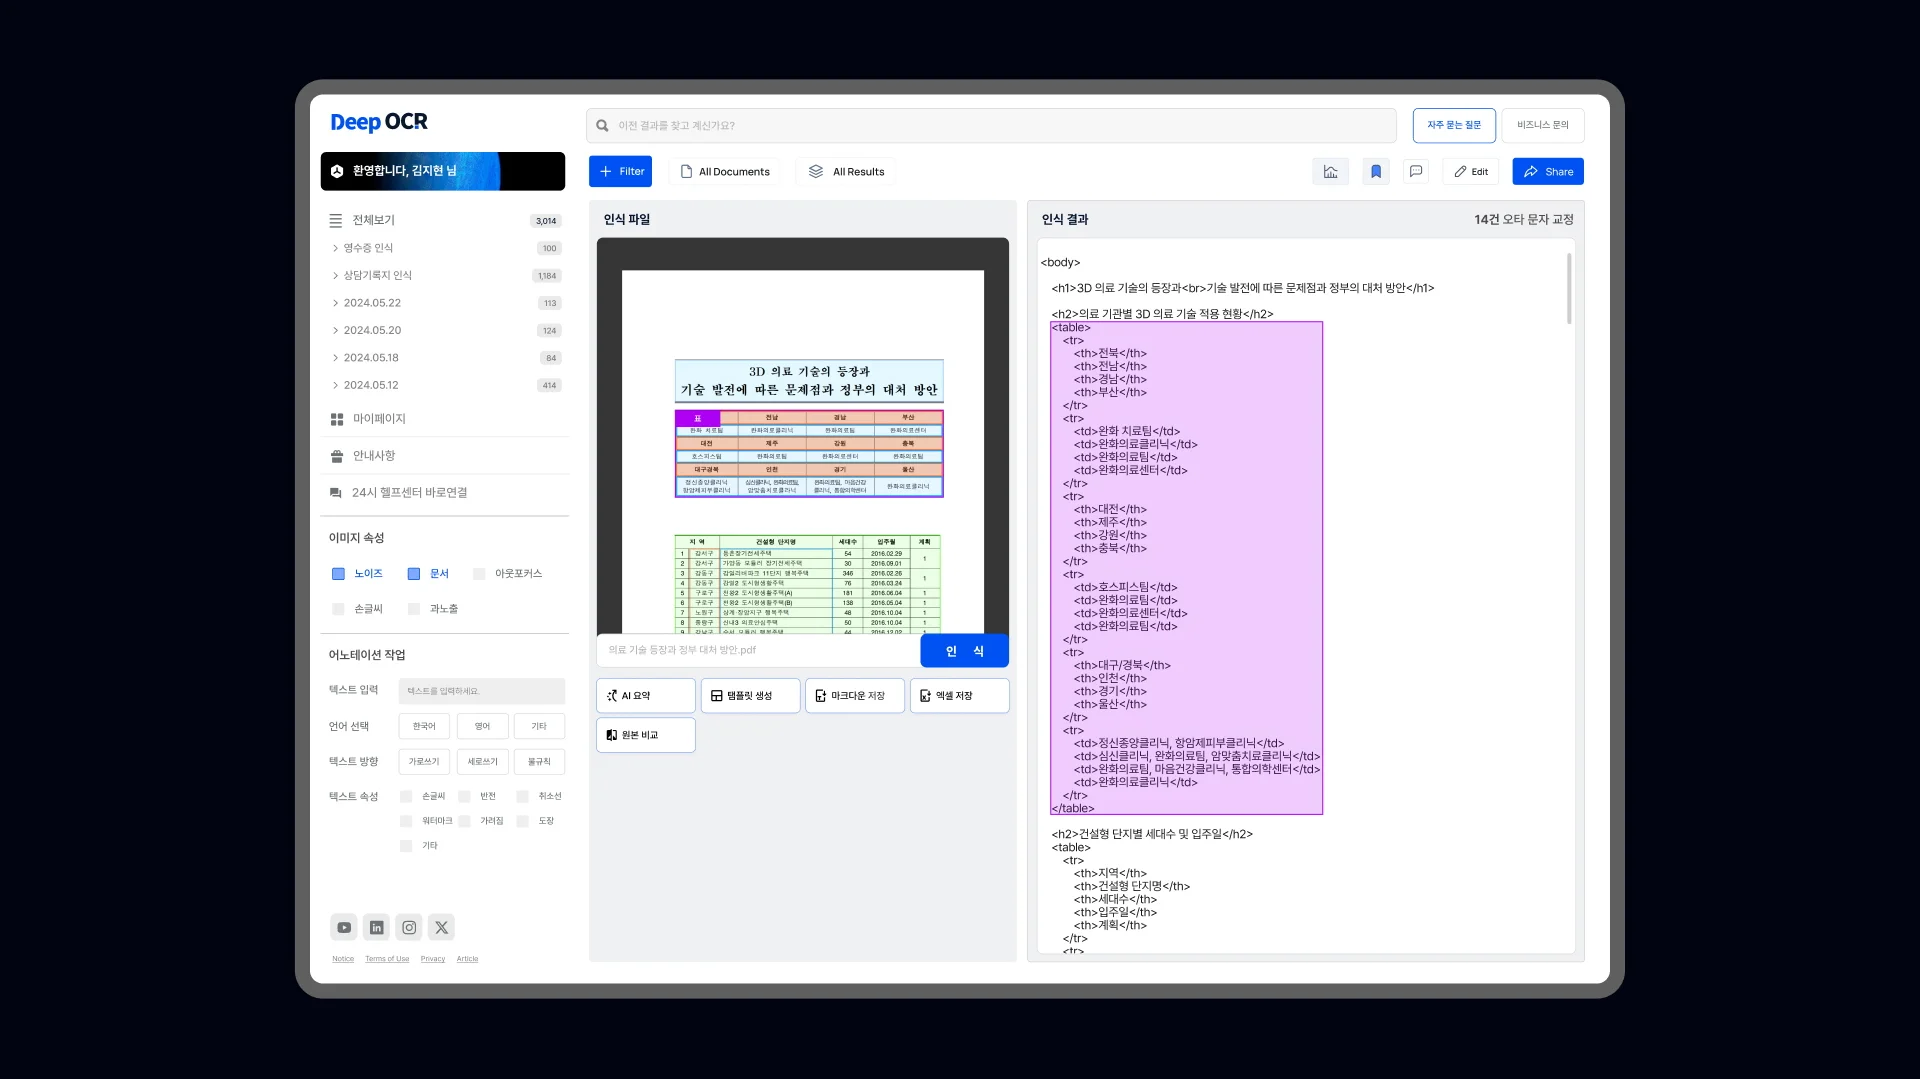1920x1079 pixels.
Task: Click the Share button
Action: pos(1547,172)
